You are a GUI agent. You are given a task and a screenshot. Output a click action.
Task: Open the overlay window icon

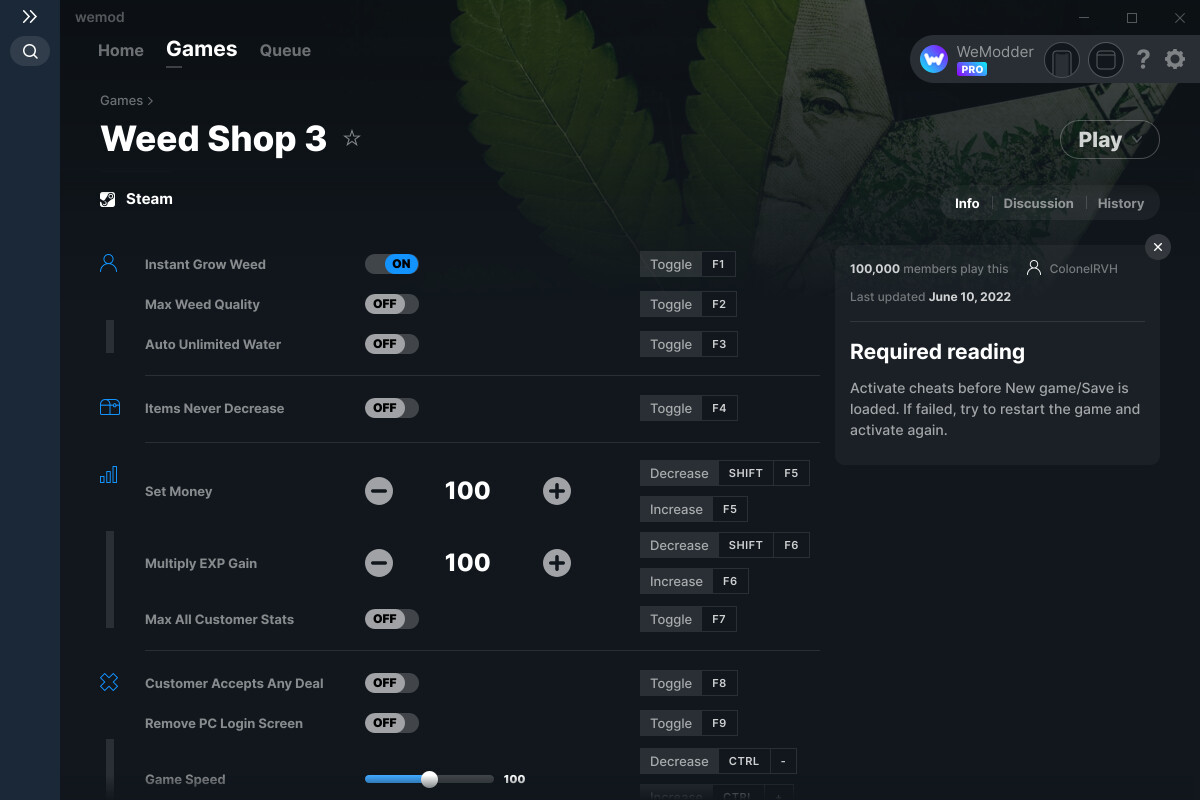tap(1106, 61)
